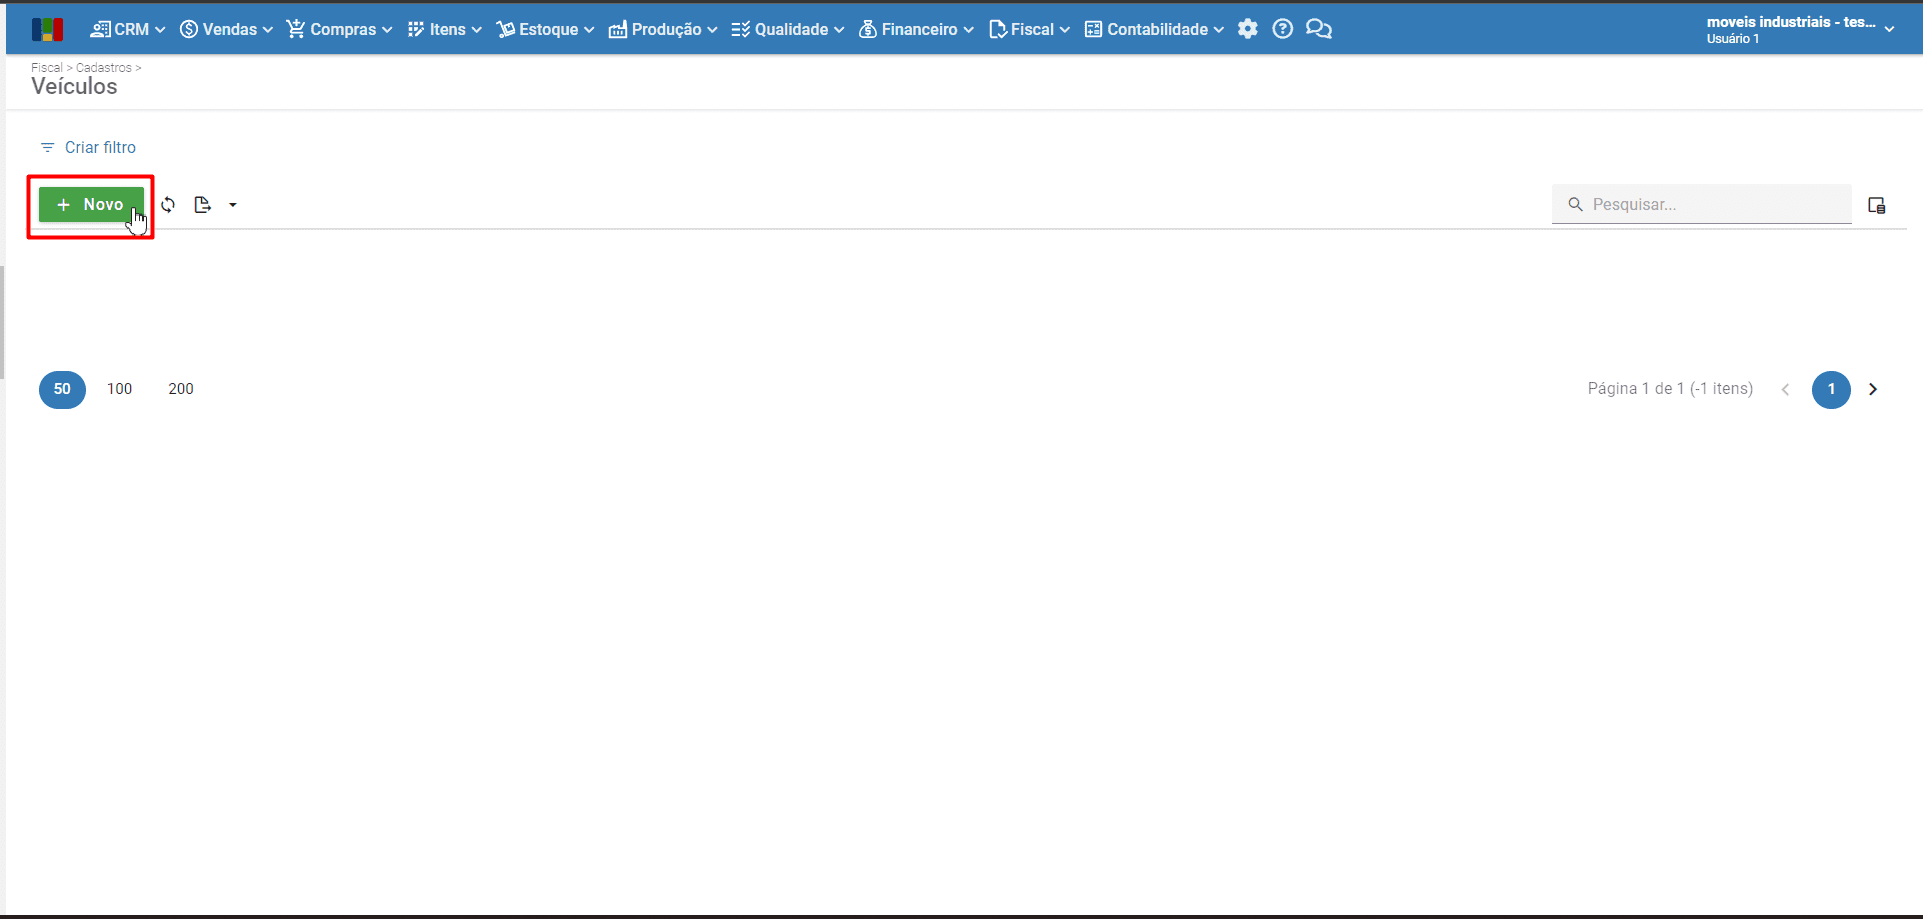Click the colorful app logo icon
Screen dimensions: 1923x919
pos(47,29)
